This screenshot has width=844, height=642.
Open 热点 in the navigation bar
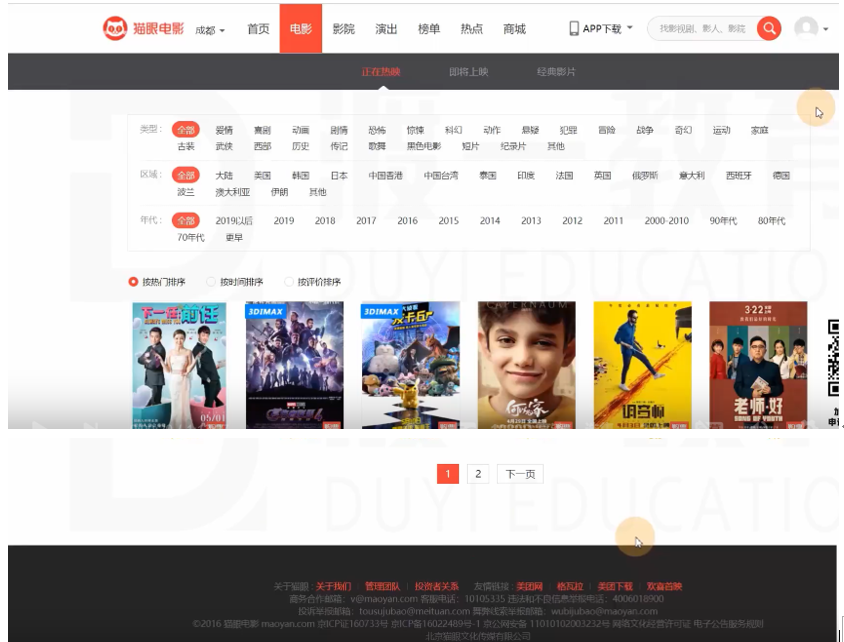(x=472, y=29)
